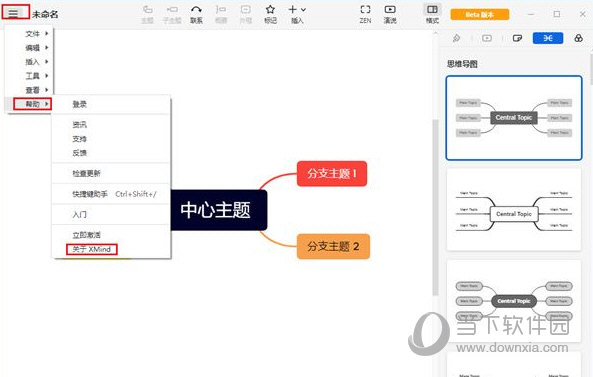The height and width of the screenshot is (377, 593).
Task: Open the 标记 marker star icon
Action: point(270,14)
